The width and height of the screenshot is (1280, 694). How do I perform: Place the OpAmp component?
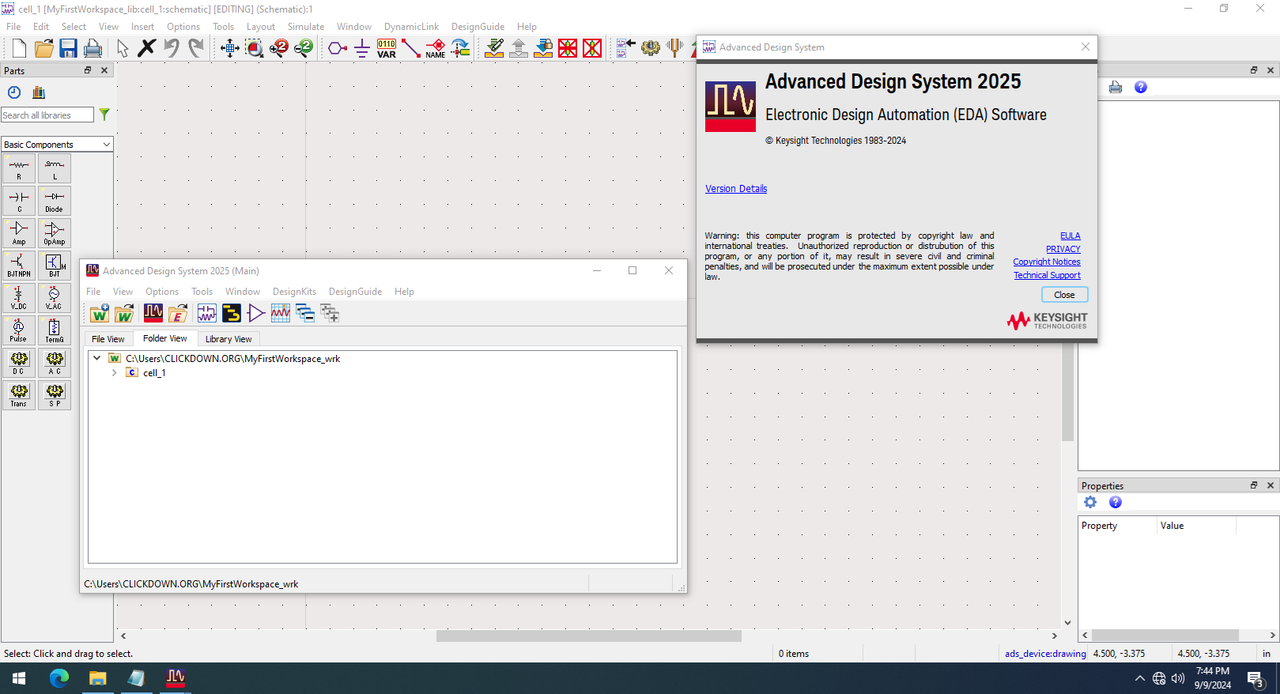click(55, 234)
